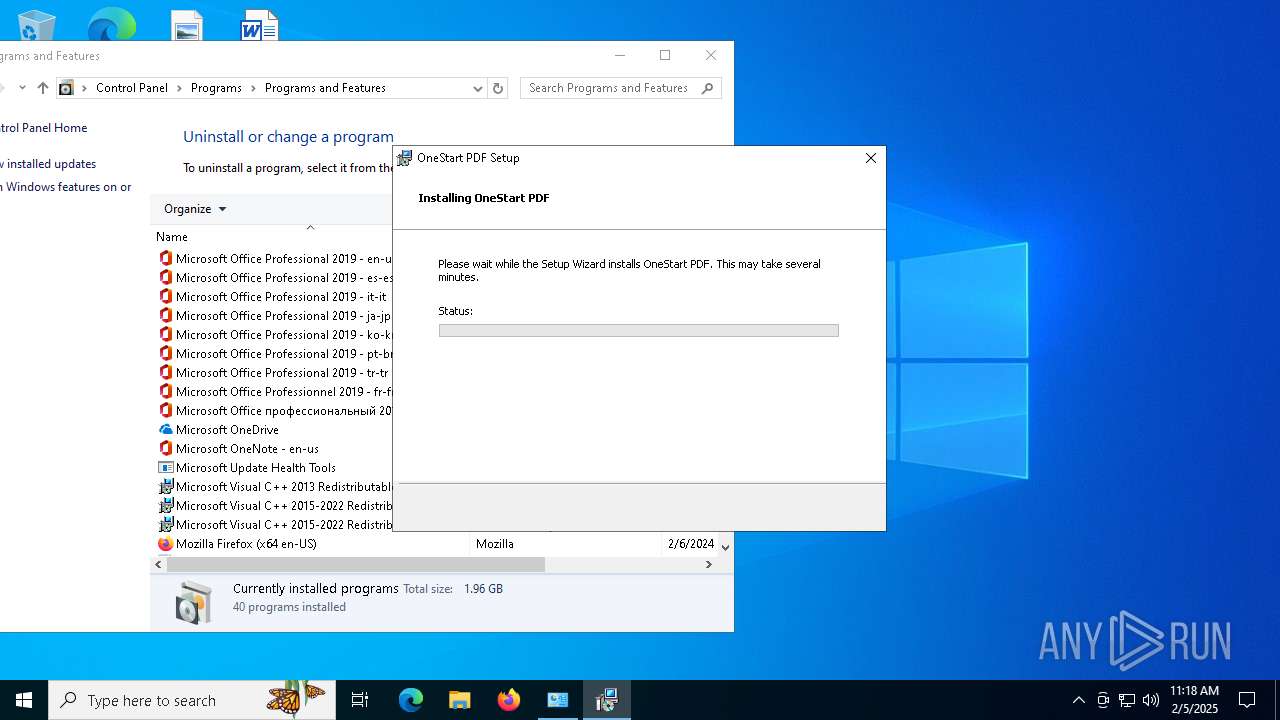Click the Type here to search box
Image resolution: width=1280 pixels, height=720 pixels.
pos(192,700)
